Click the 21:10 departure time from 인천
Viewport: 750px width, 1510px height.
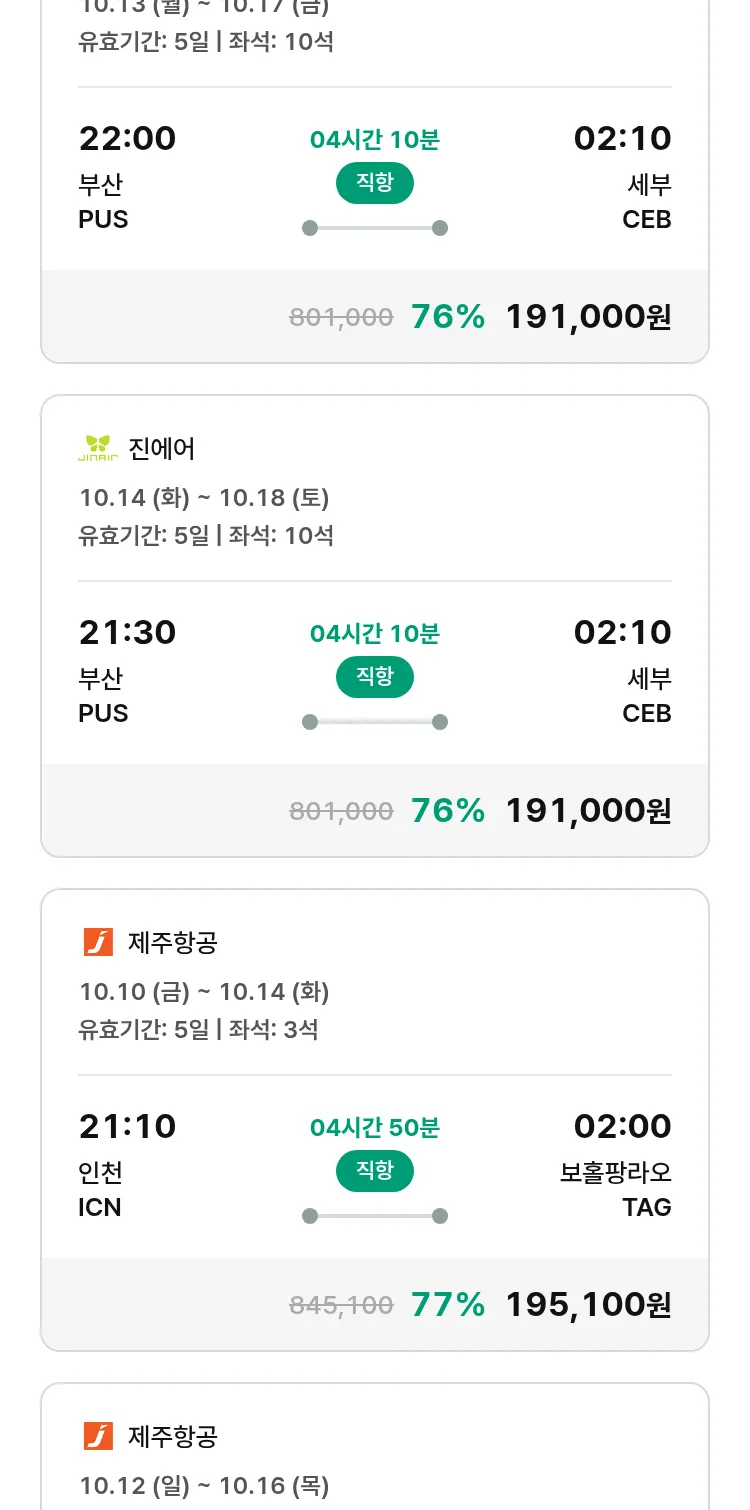click(127, 1126)
